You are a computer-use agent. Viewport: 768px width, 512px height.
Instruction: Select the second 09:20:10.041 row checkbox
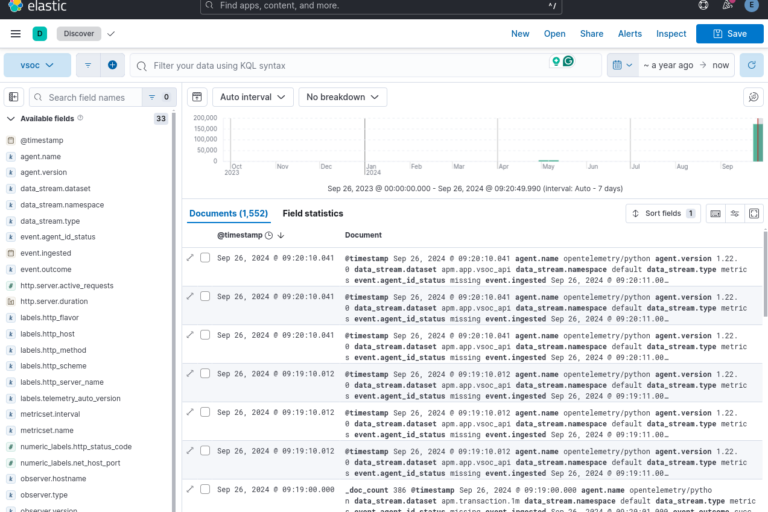[x=205, y=296]
